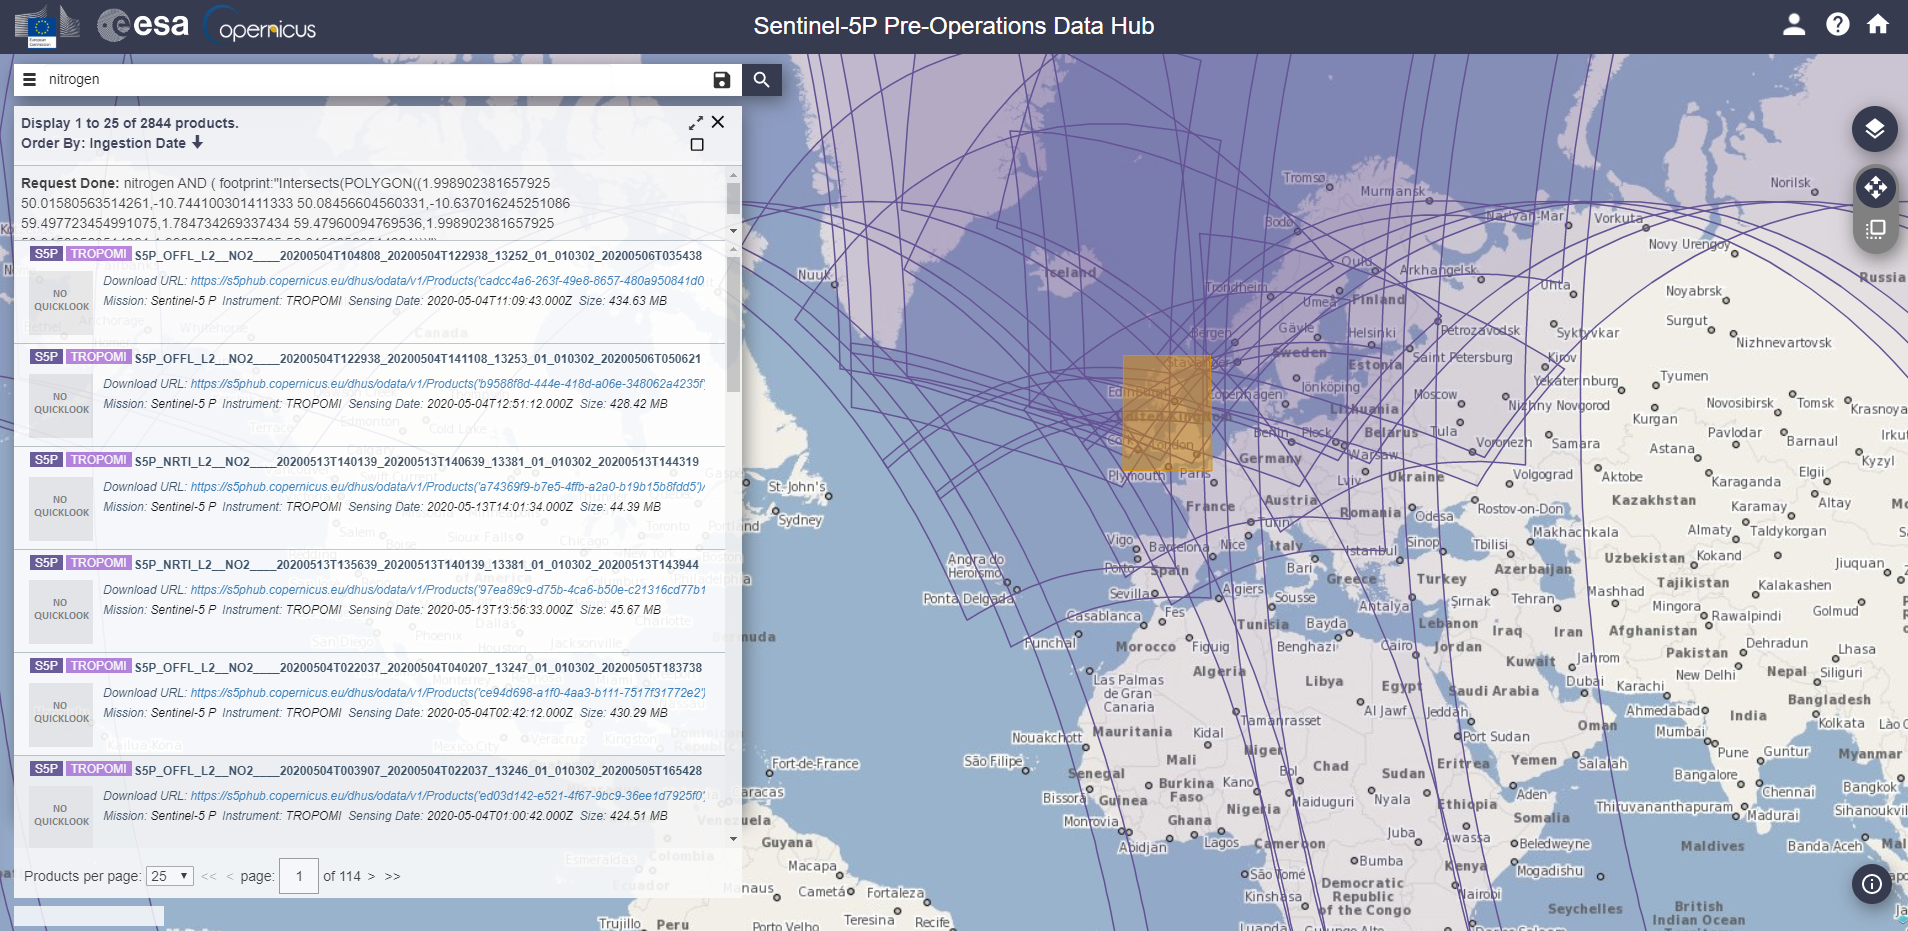Go to home via house icon
This screenshot has height=931, width=1908.
point(1878,25)
